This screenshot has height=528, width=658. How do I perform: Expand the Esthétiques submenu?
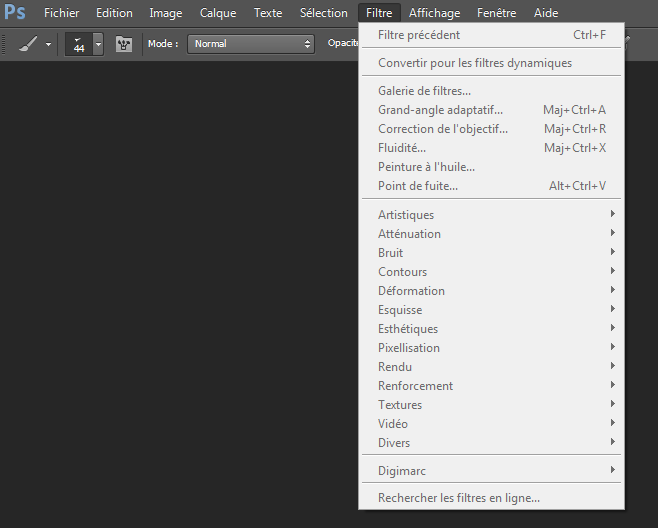point(491,329)
